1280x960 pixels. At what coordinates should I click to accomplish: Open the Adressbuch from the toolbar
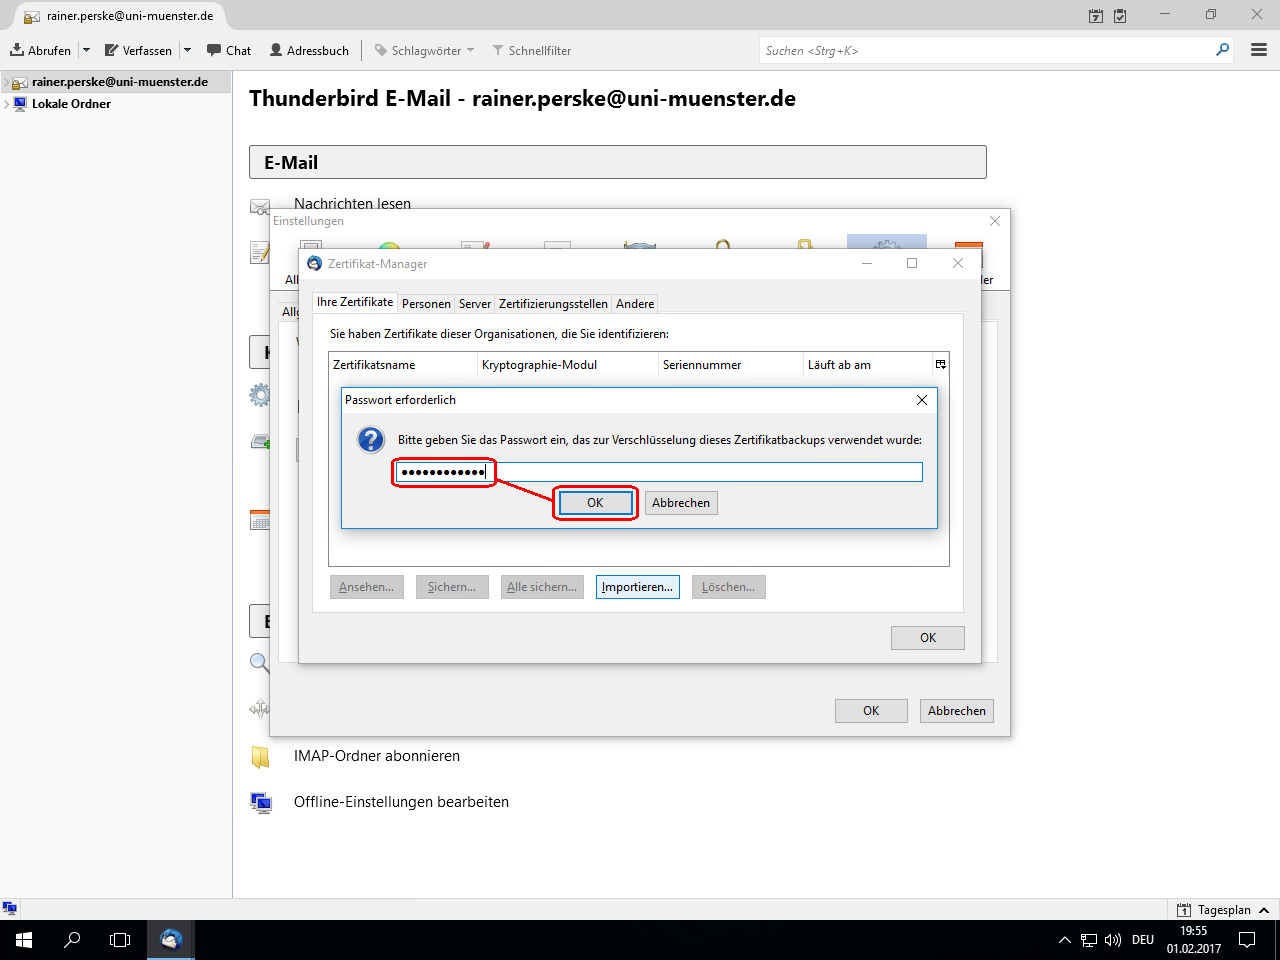click(309, 50)
